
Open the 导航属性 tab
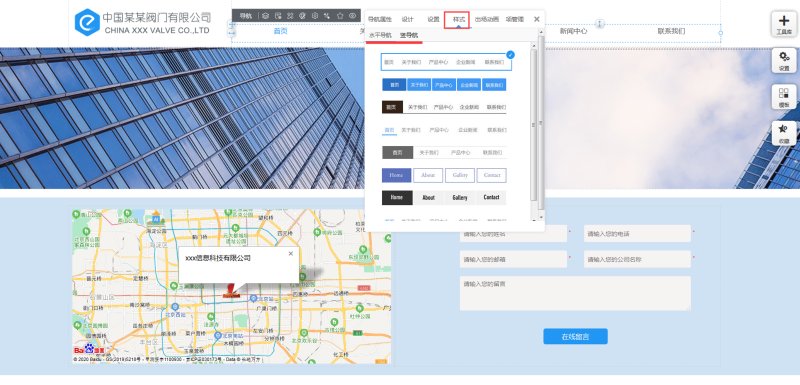click(x=380, y=19)
